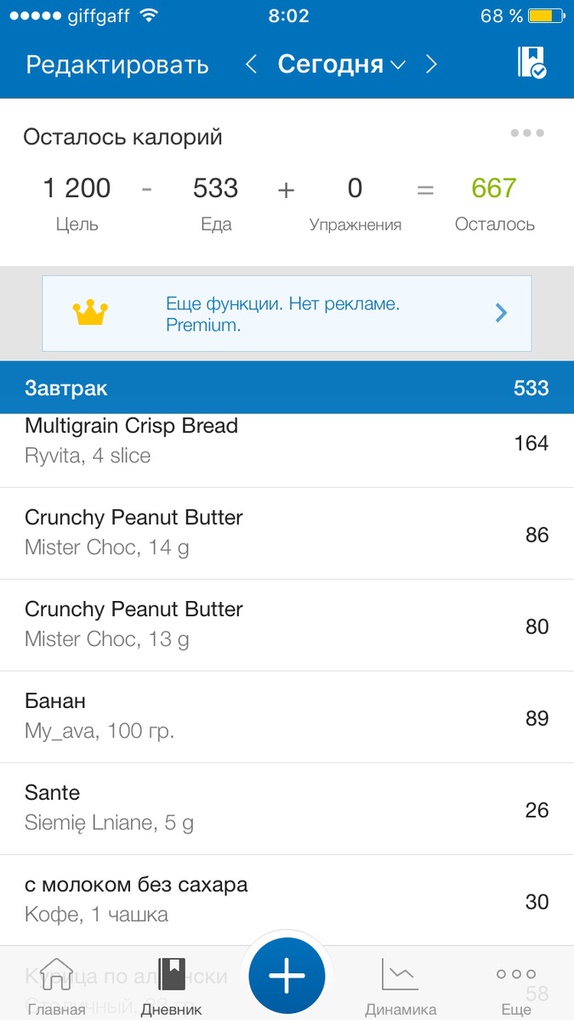Go to previous day with left chevron
574x1020 pixels.
(x=251, y=64)
